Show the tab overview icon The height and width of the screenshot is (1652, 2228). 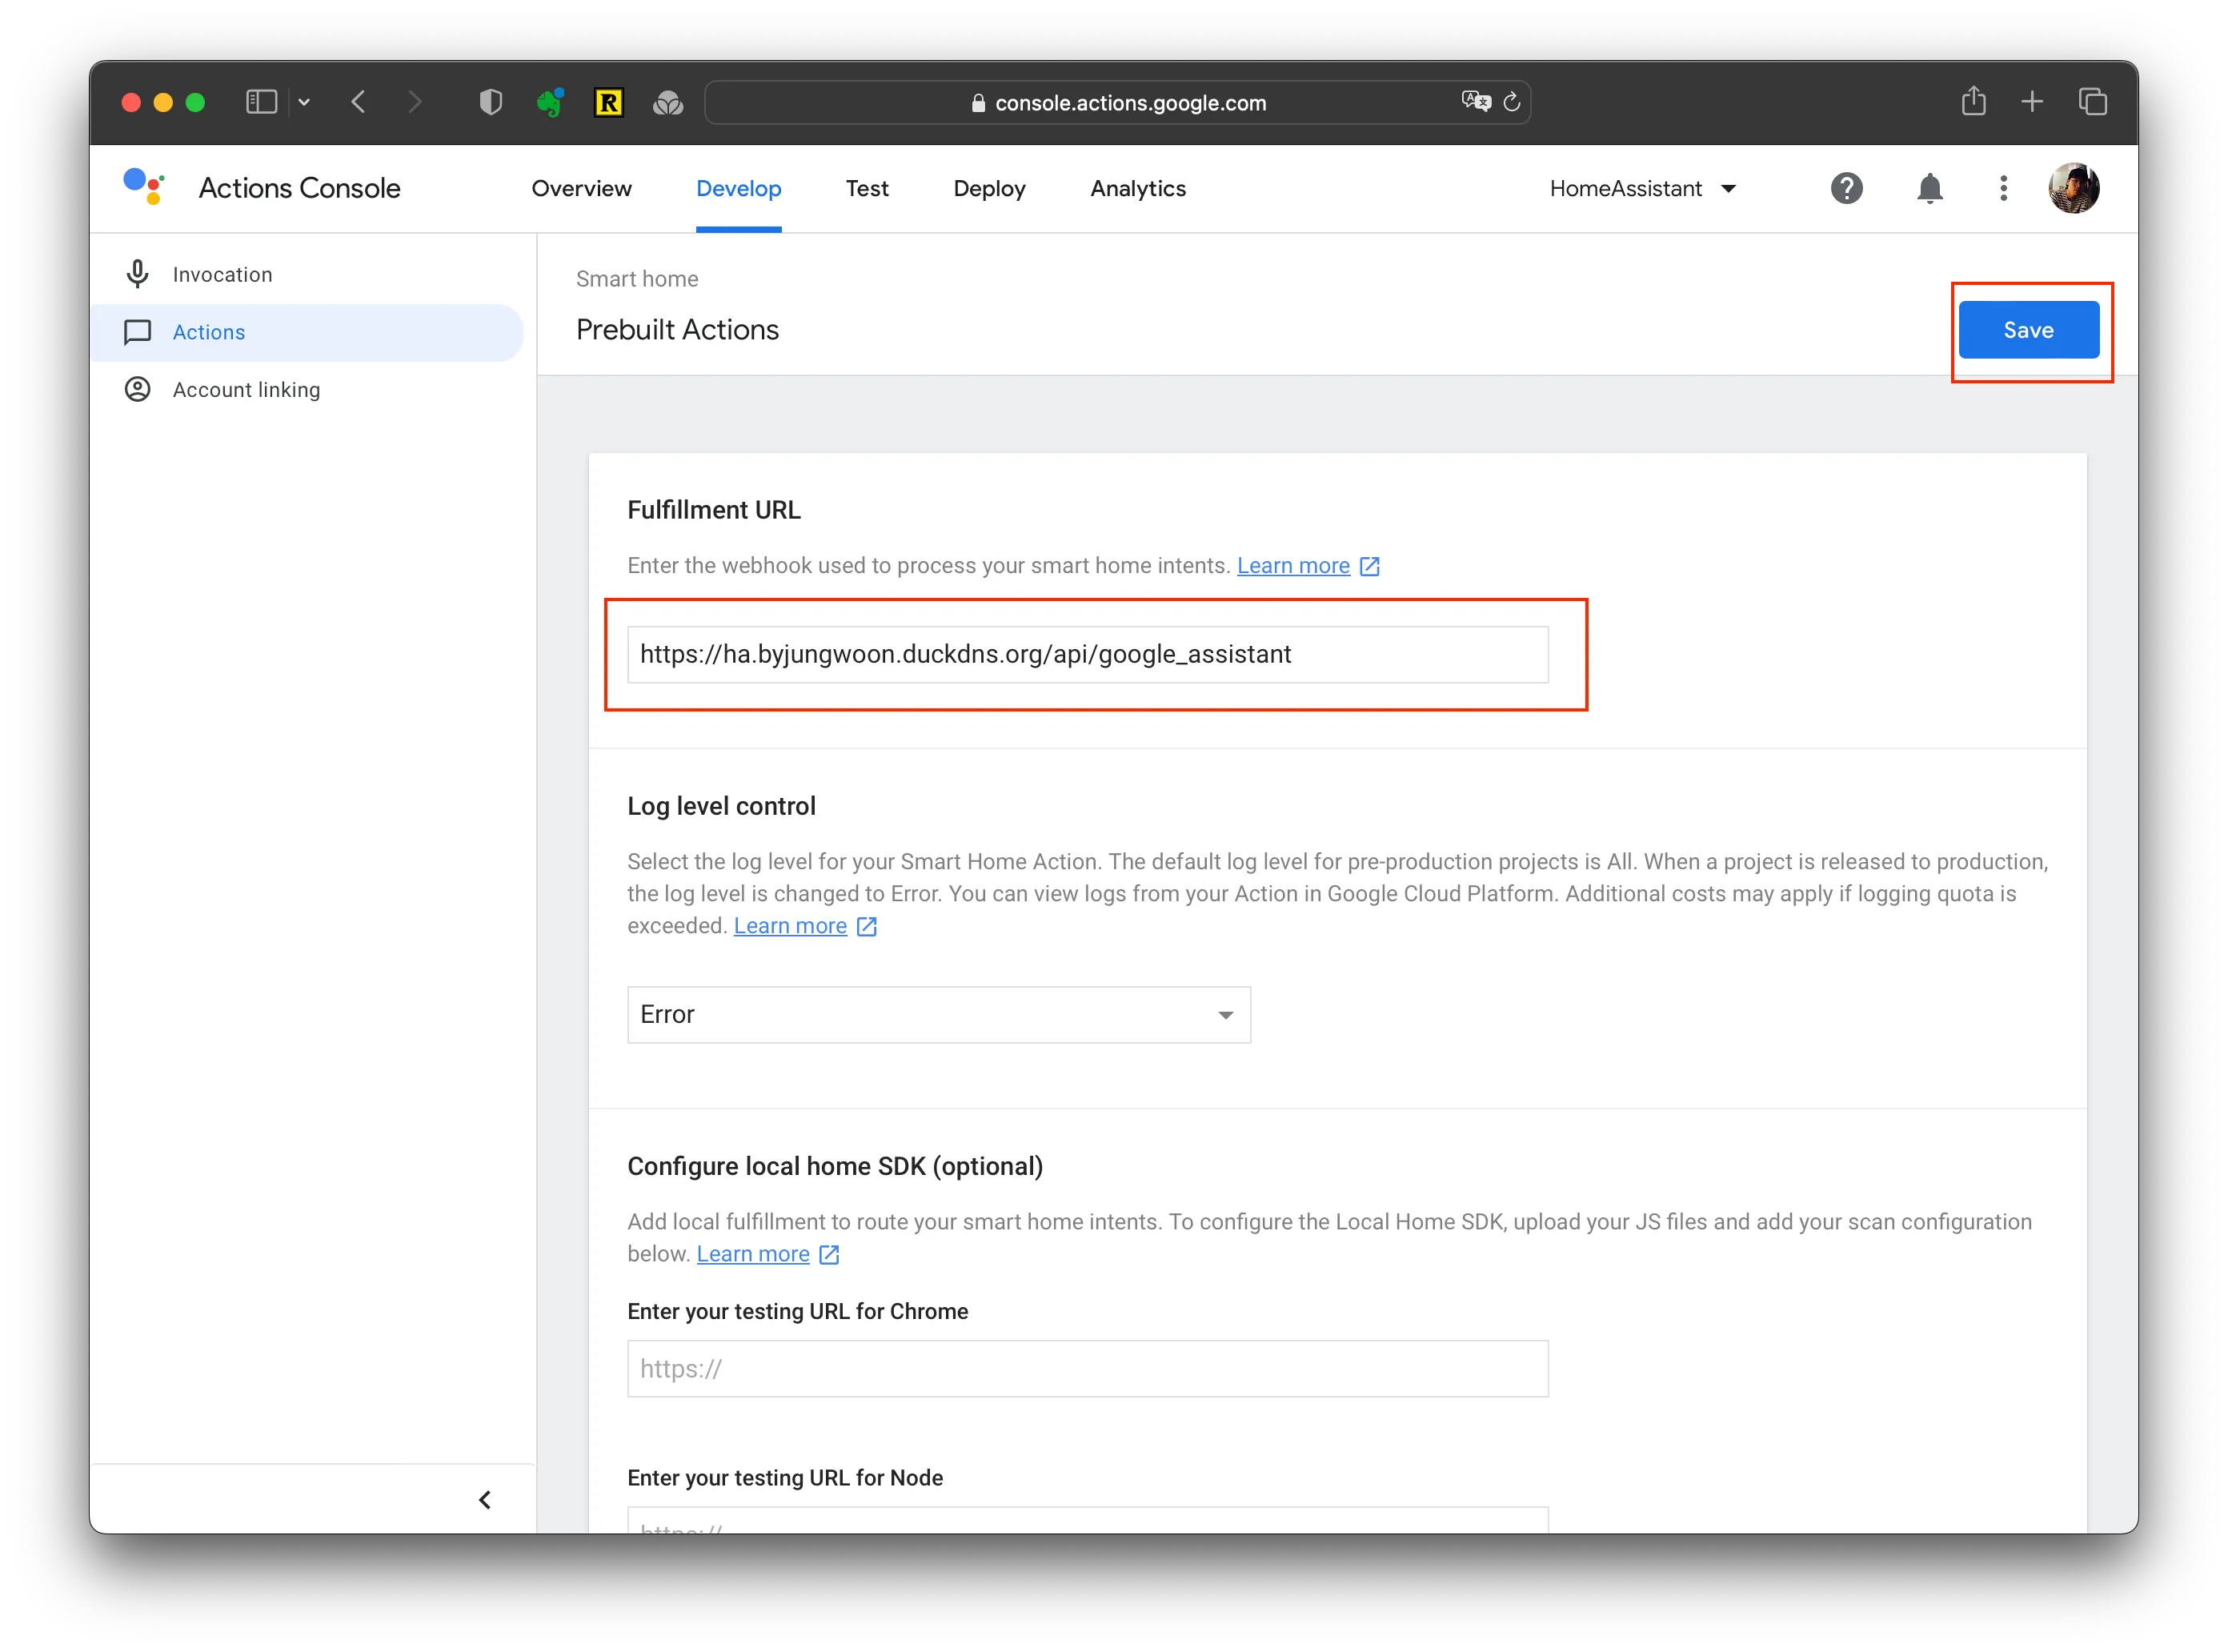(x=2092, y=102)
